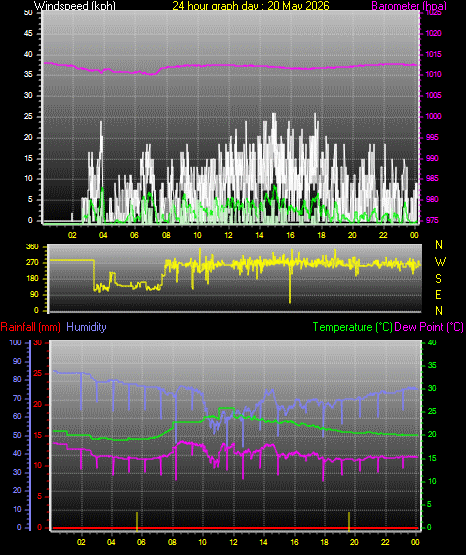This screenshot has height=555, width=466.
Task: Click the green 20 tick on temperature axis
Action: [x=432, y=435]
